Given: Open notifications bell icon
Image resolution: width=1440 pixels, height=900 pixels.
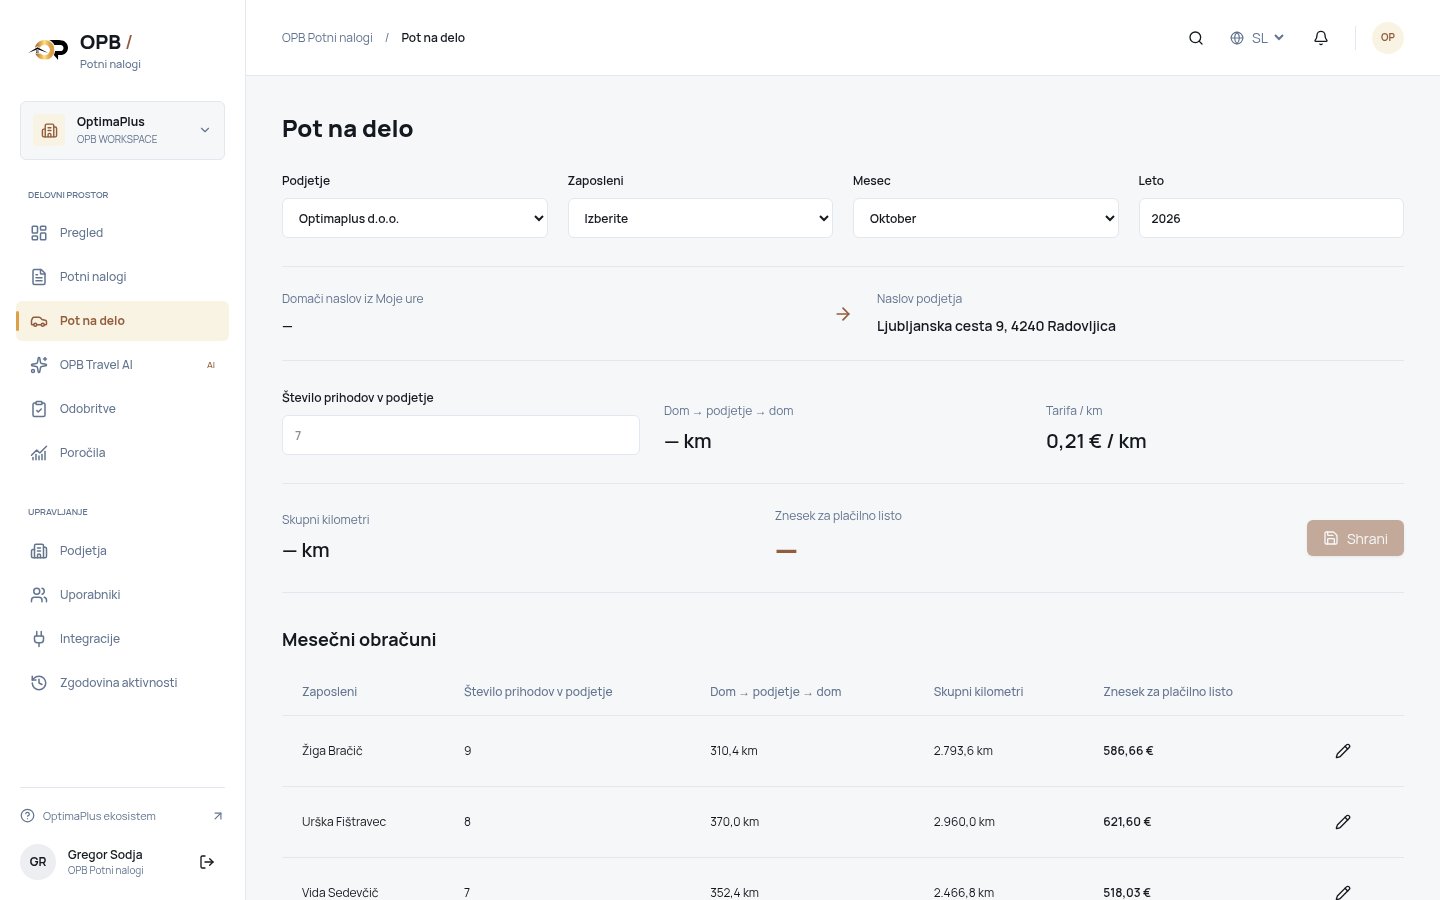Looking at the screenshot, I should (1321, 38).
